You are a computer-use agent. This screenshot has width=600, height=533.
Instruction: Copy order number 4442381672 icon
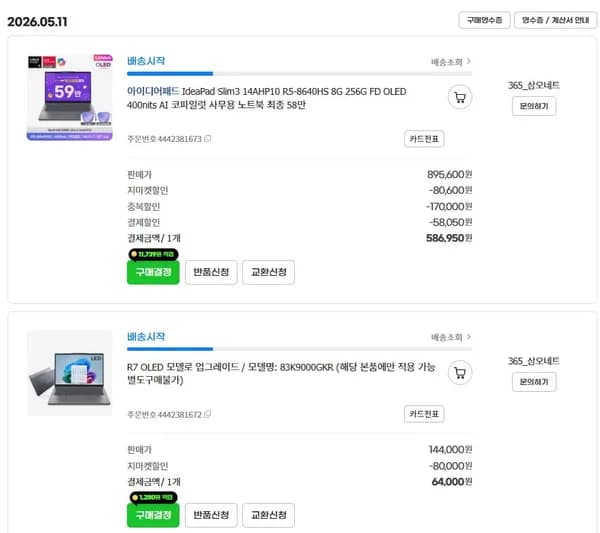(x=207, y=414)
